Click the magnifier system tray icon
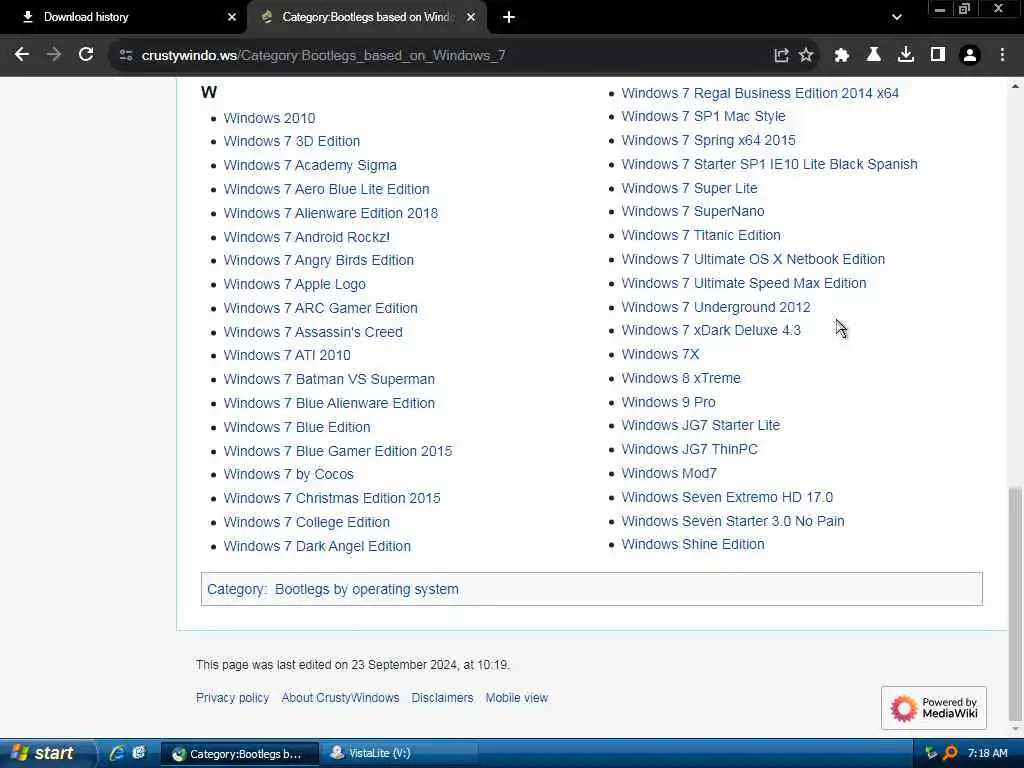The height and width of the screenshot is (768, 1024). point(950,753)
